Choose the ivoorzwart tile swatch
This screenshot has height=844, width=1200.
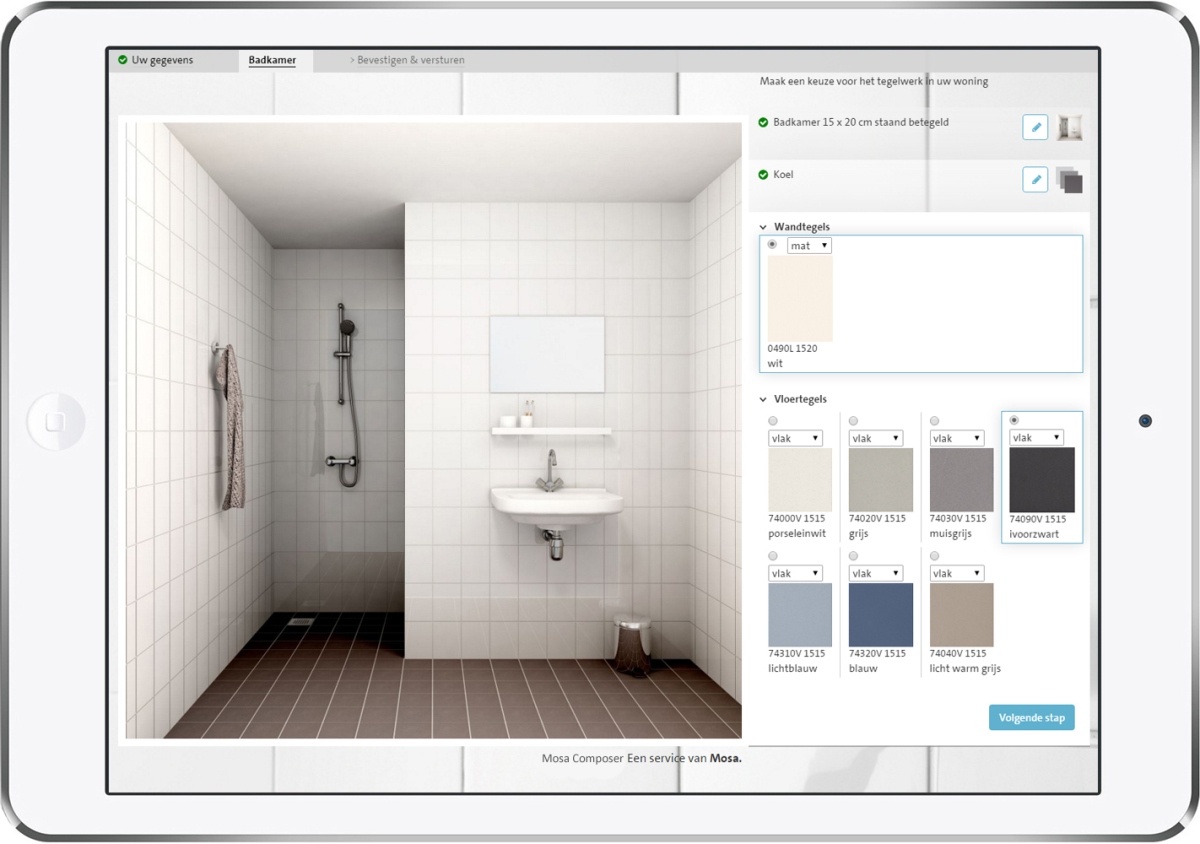pyautogui.click(x=1042, y=479)
